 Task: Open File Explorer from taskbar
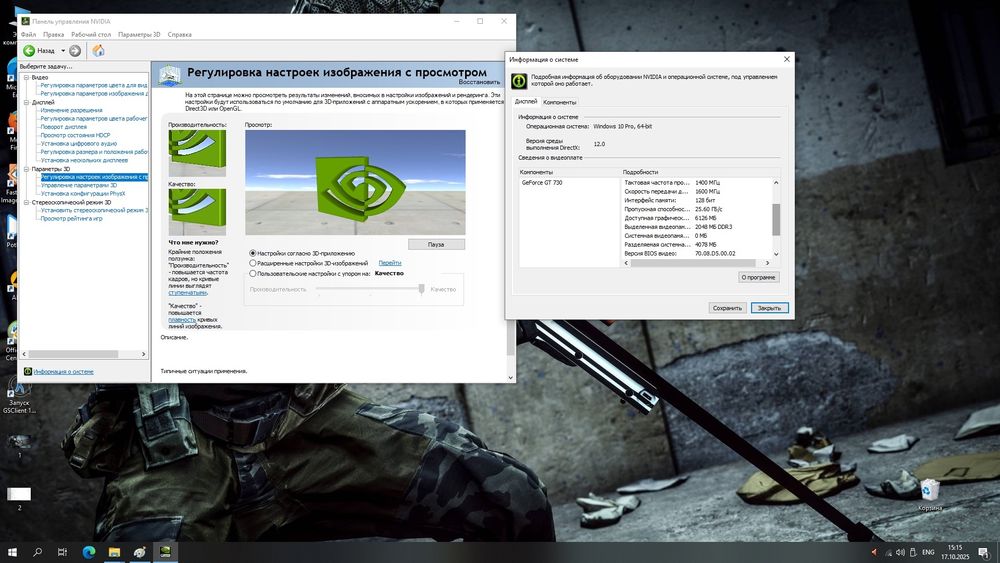114,552
